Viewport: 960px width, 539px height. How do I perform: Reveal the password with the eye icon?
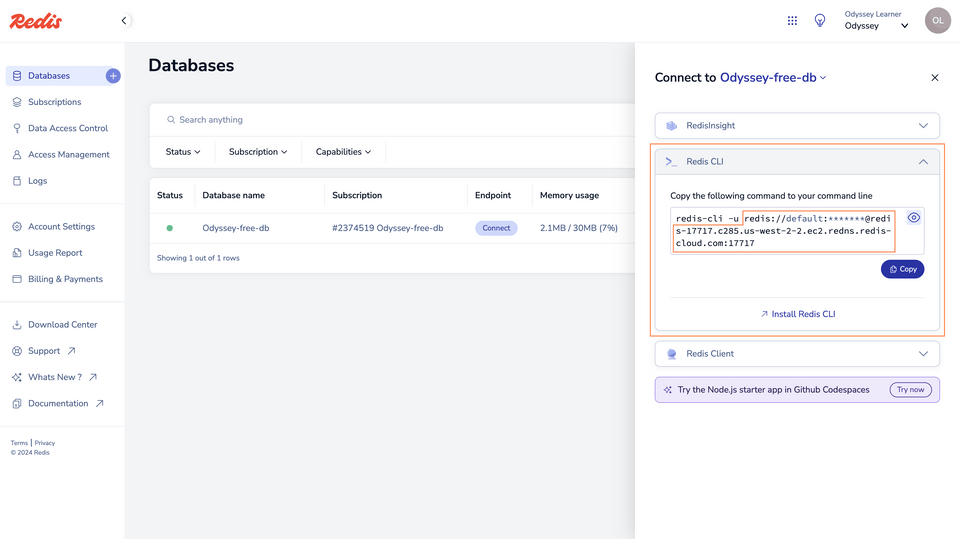click(x=913, y=218)
